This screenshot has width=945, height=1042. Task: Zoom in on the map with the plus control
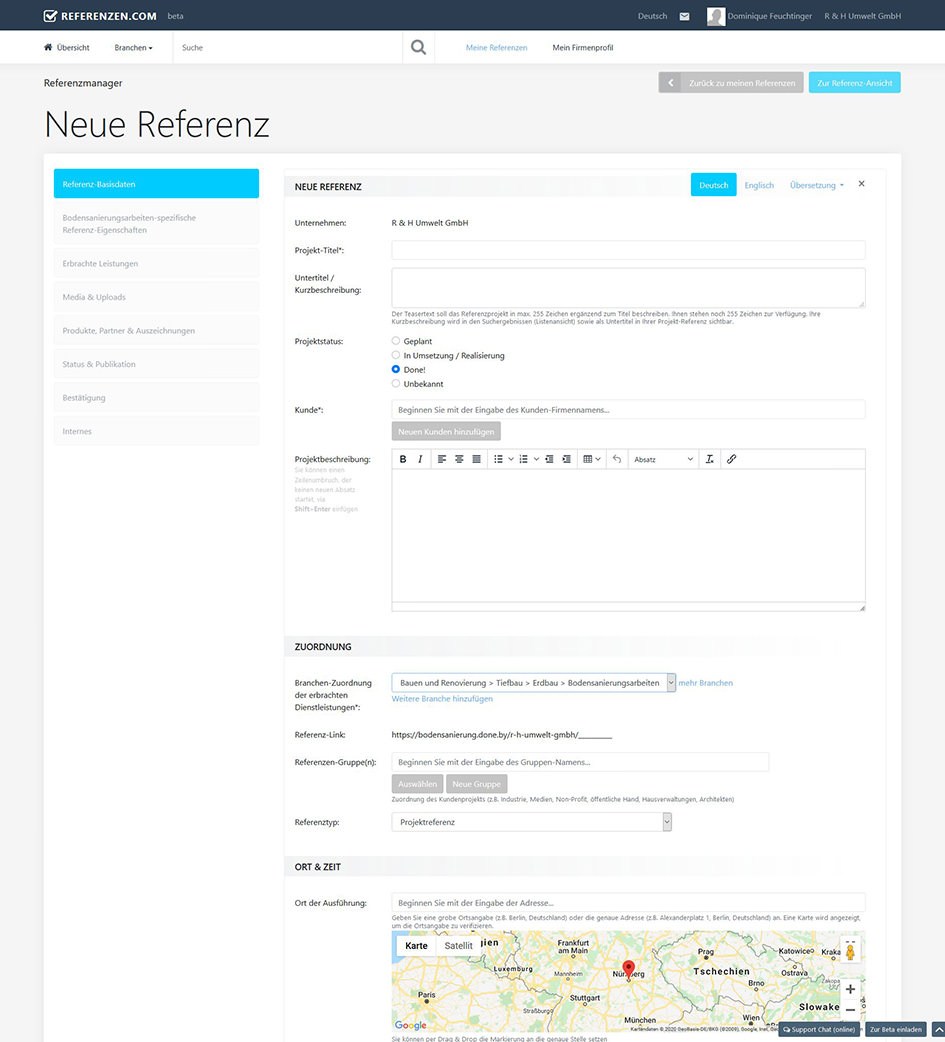(850, 988)
